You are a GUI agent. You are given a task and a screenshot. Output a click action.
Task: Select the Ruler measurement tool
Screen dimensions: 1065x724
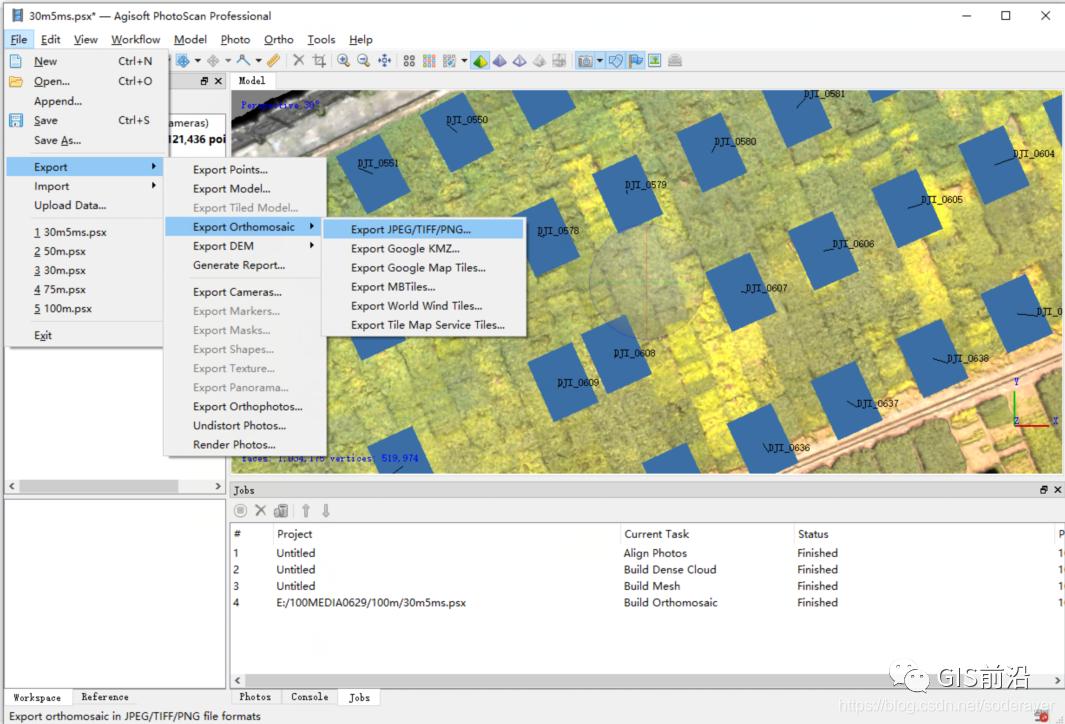[x=273, y=61]
